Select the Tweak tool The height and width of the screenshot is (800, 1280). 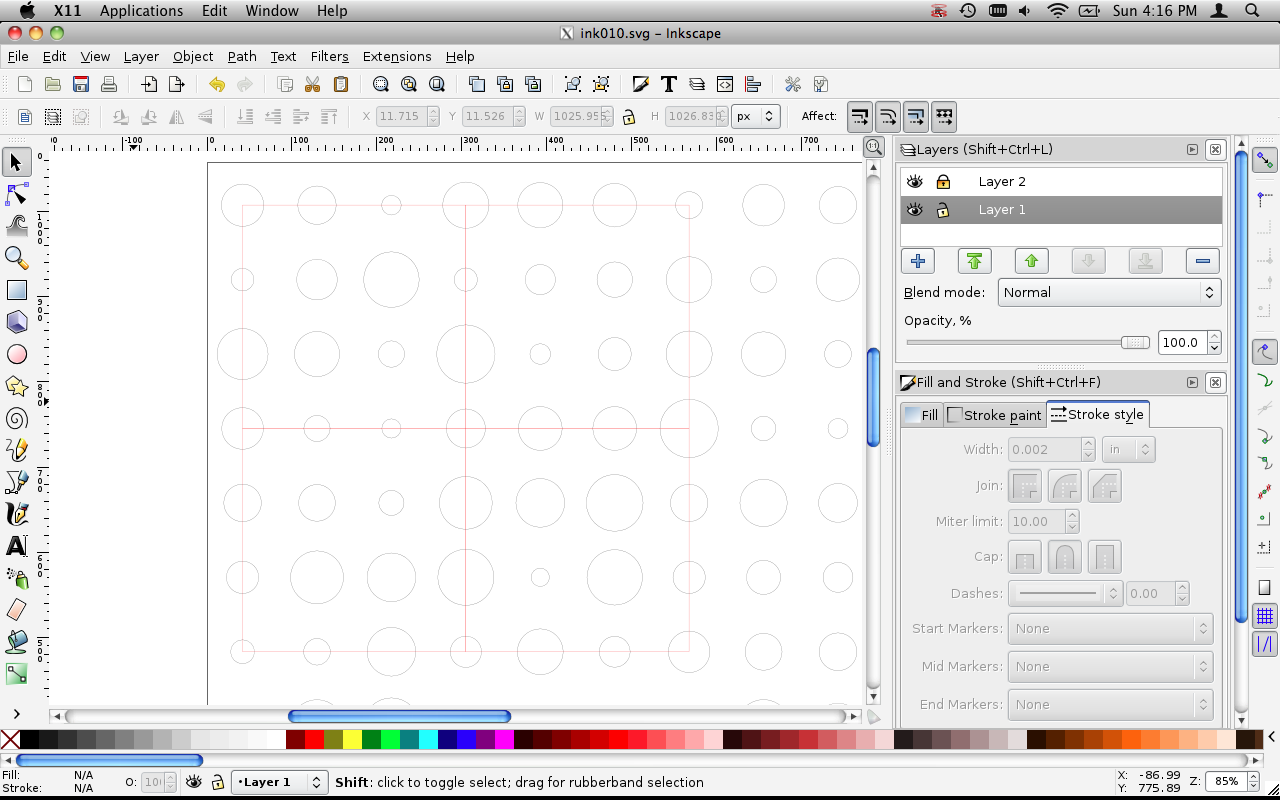16,225
